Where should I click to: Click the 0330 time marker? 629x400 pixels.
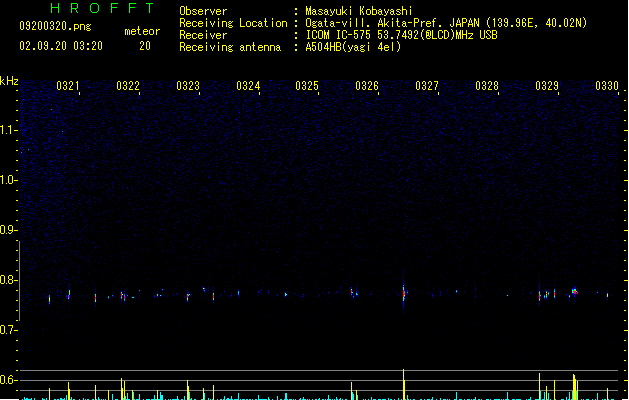coord(607,86)
